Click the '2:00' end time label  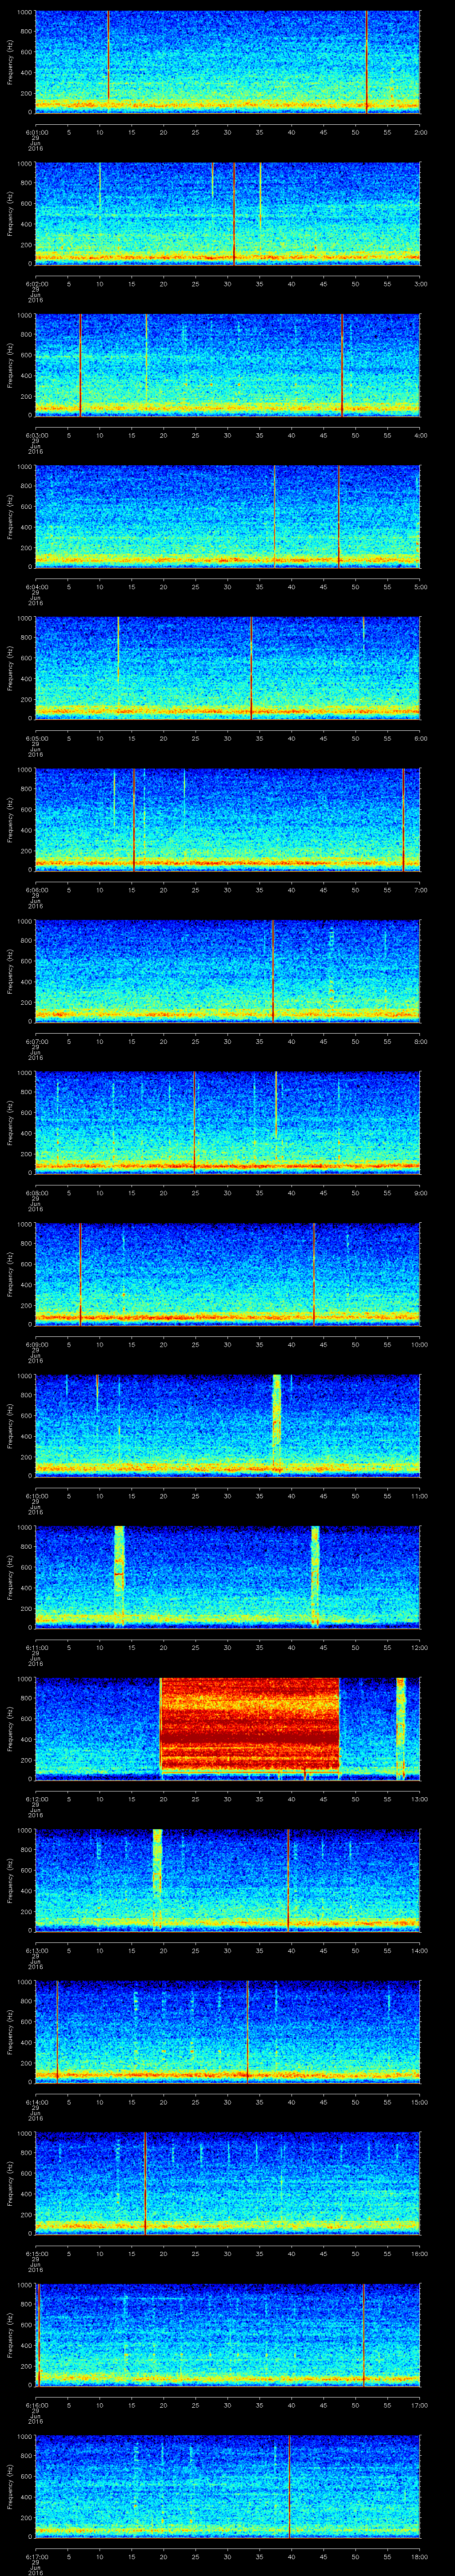point(420,132)
